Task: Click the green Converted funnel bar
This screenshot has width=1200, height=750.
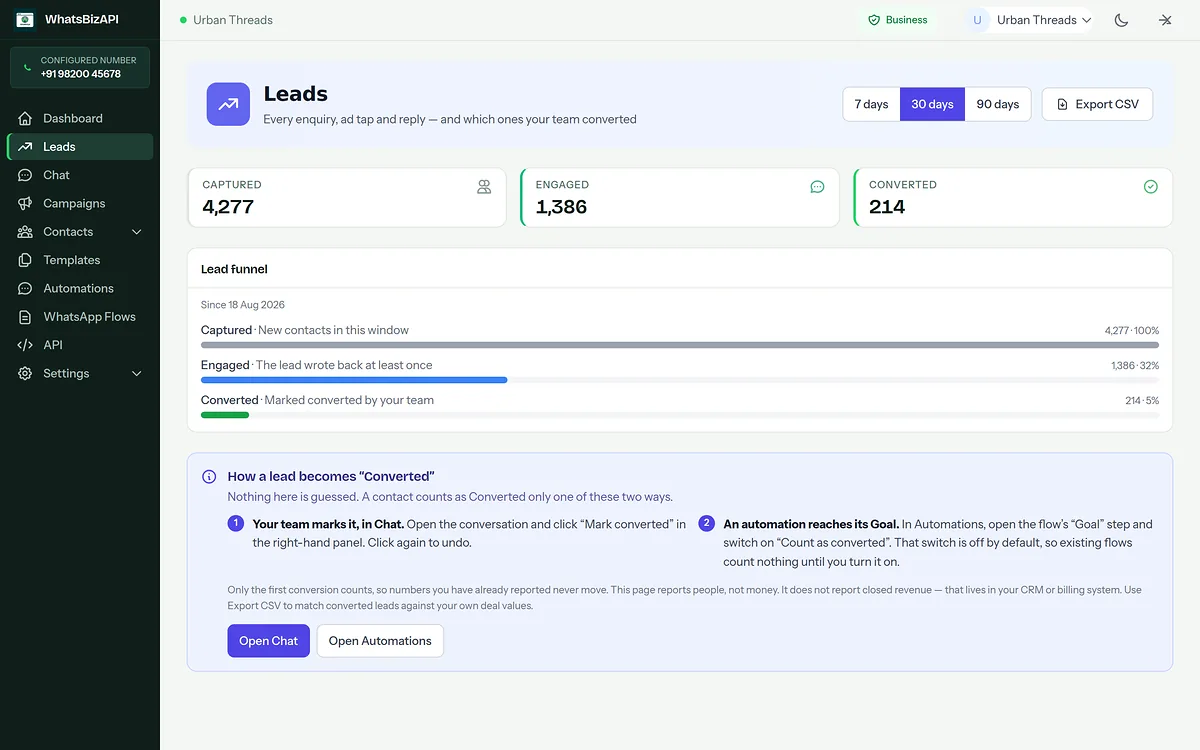Action: [225, 415]
